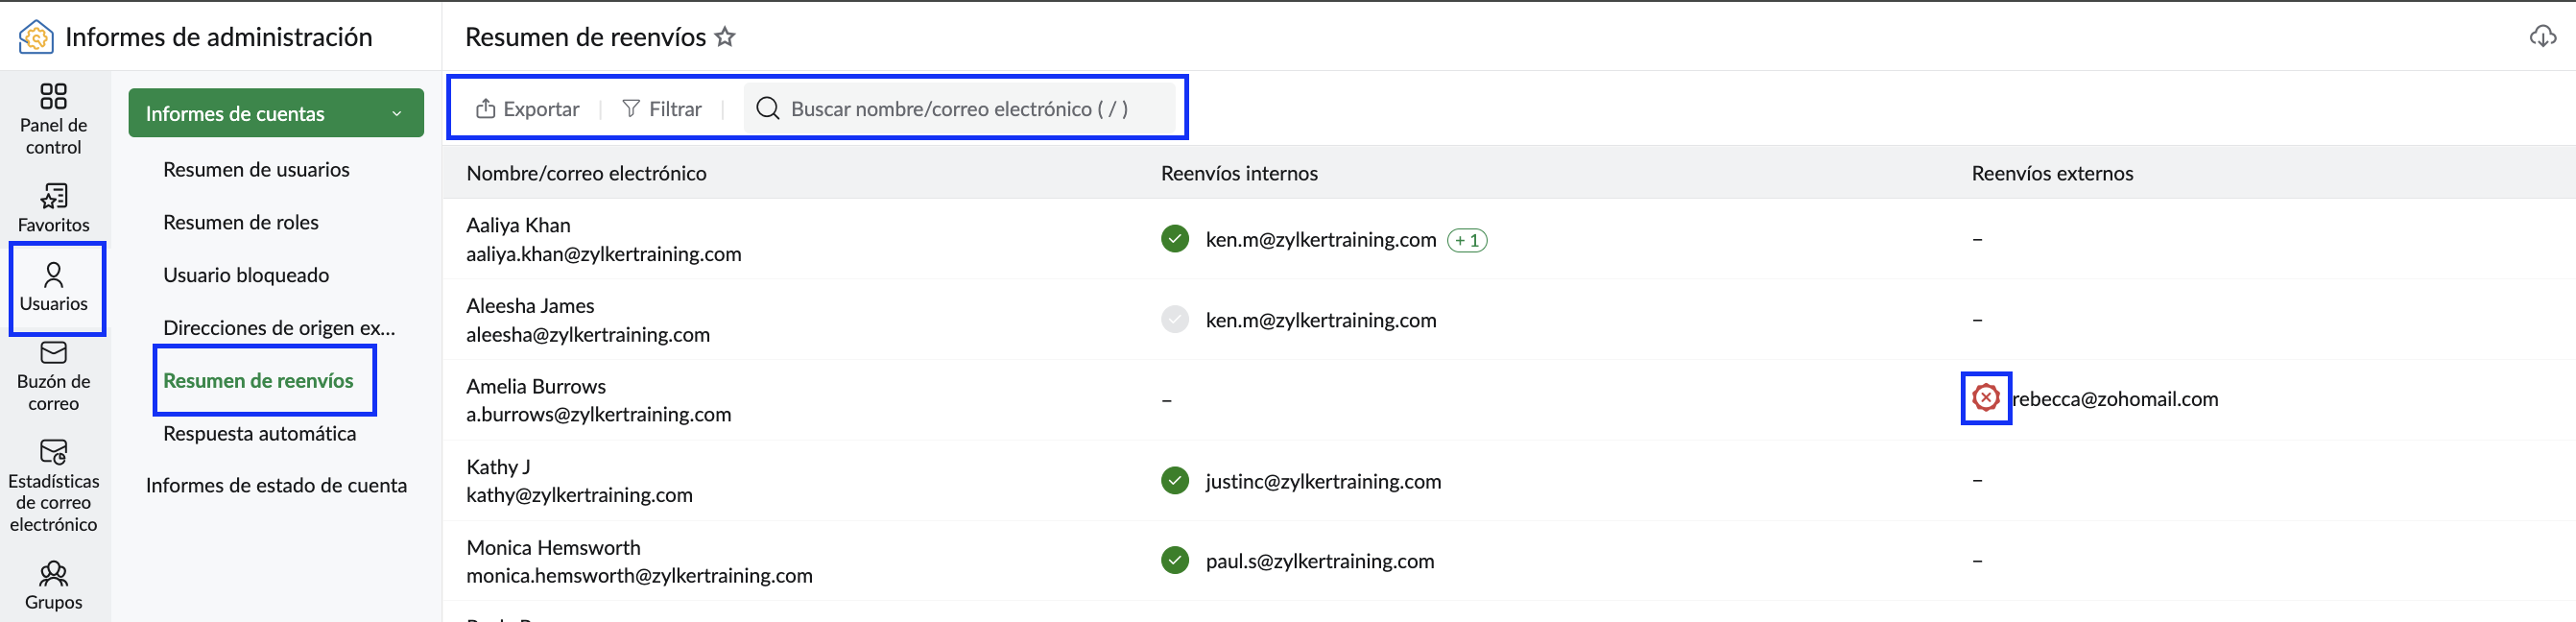Focus the Buscar nombre/correo electrónico field
Screen dimensions: 2576x622
pyautogui.click(x=959, y=109)
